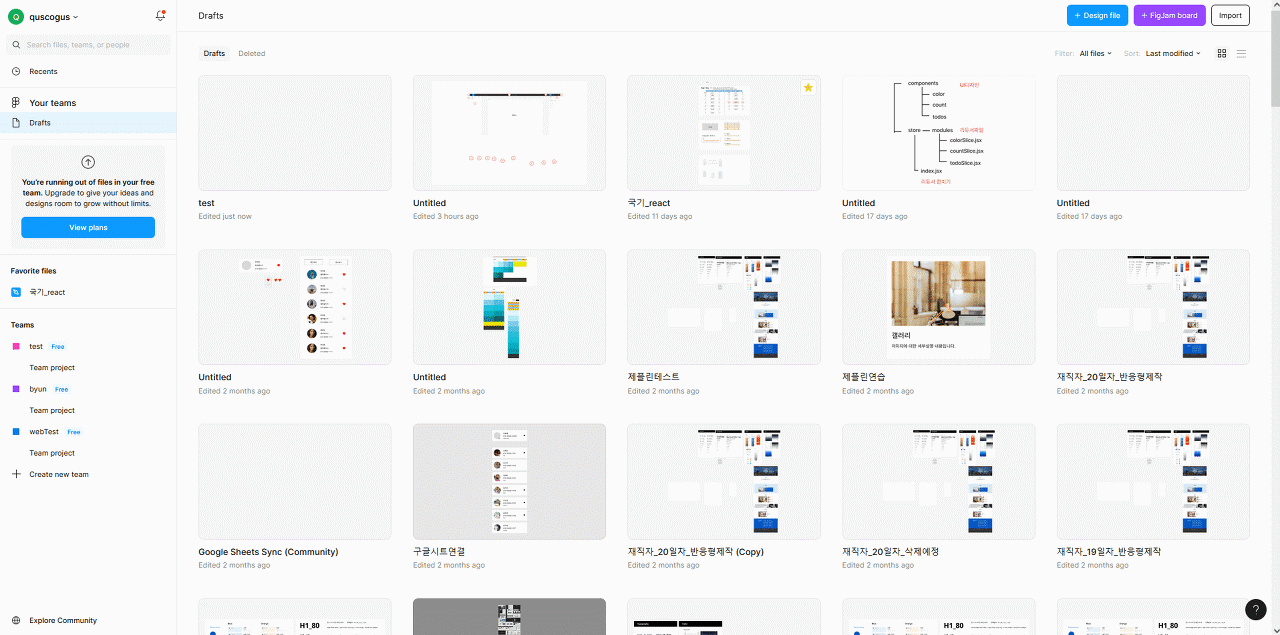Click the Import button
Image resolution: width=1280 pixels, height=635 pixels.
tap(1230, 15)
